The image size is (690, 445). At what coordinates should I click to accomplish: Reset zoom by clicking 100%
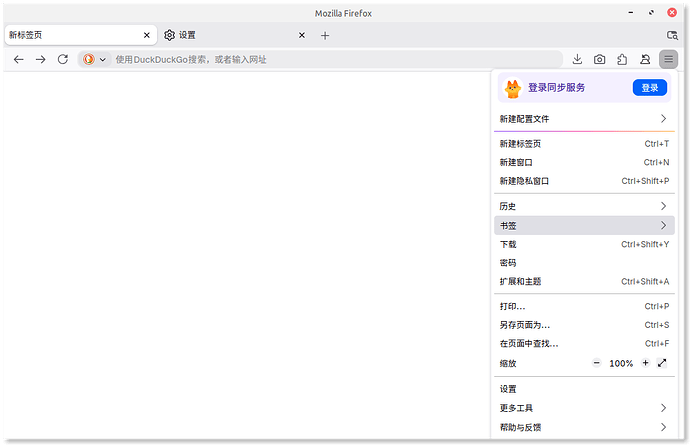pyautogui.click(x=621, y=364)
